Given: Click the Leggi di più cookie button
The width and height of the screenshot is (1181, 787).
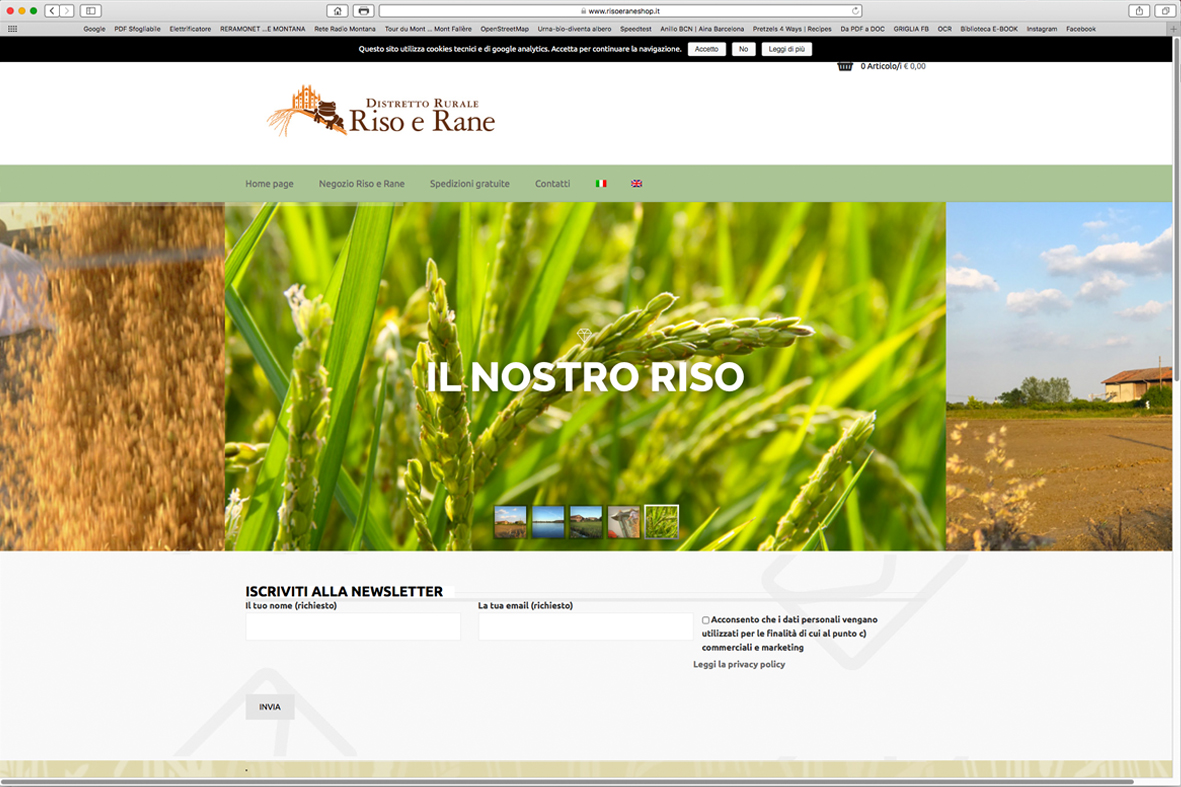Looking at the screenshot, I should point(786,49).
